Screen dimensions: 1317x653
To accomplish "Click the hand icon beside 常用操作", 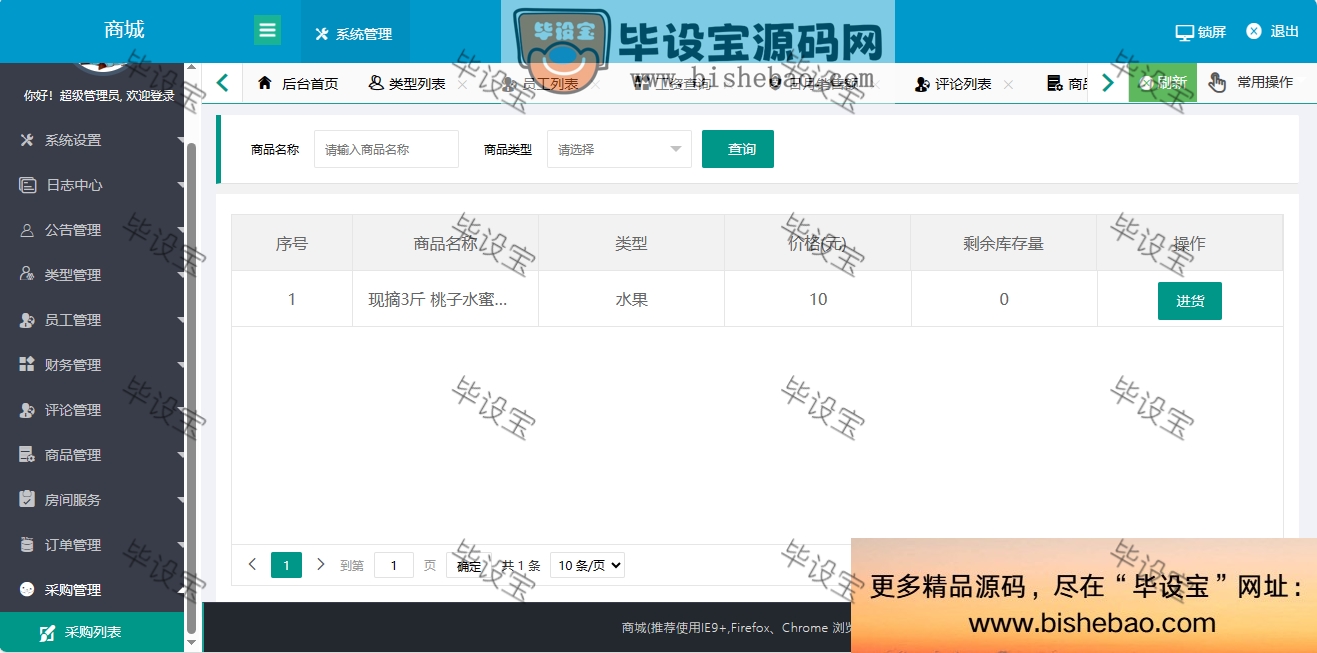I will click(x=1217, y=83).
